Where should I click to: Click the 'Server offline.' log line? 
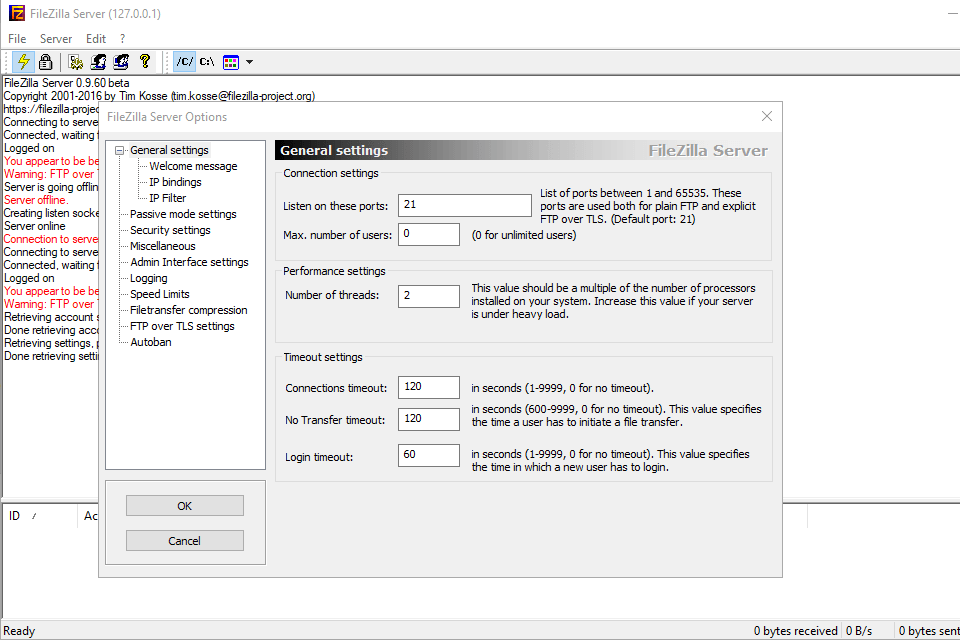[x=36, y=200]
